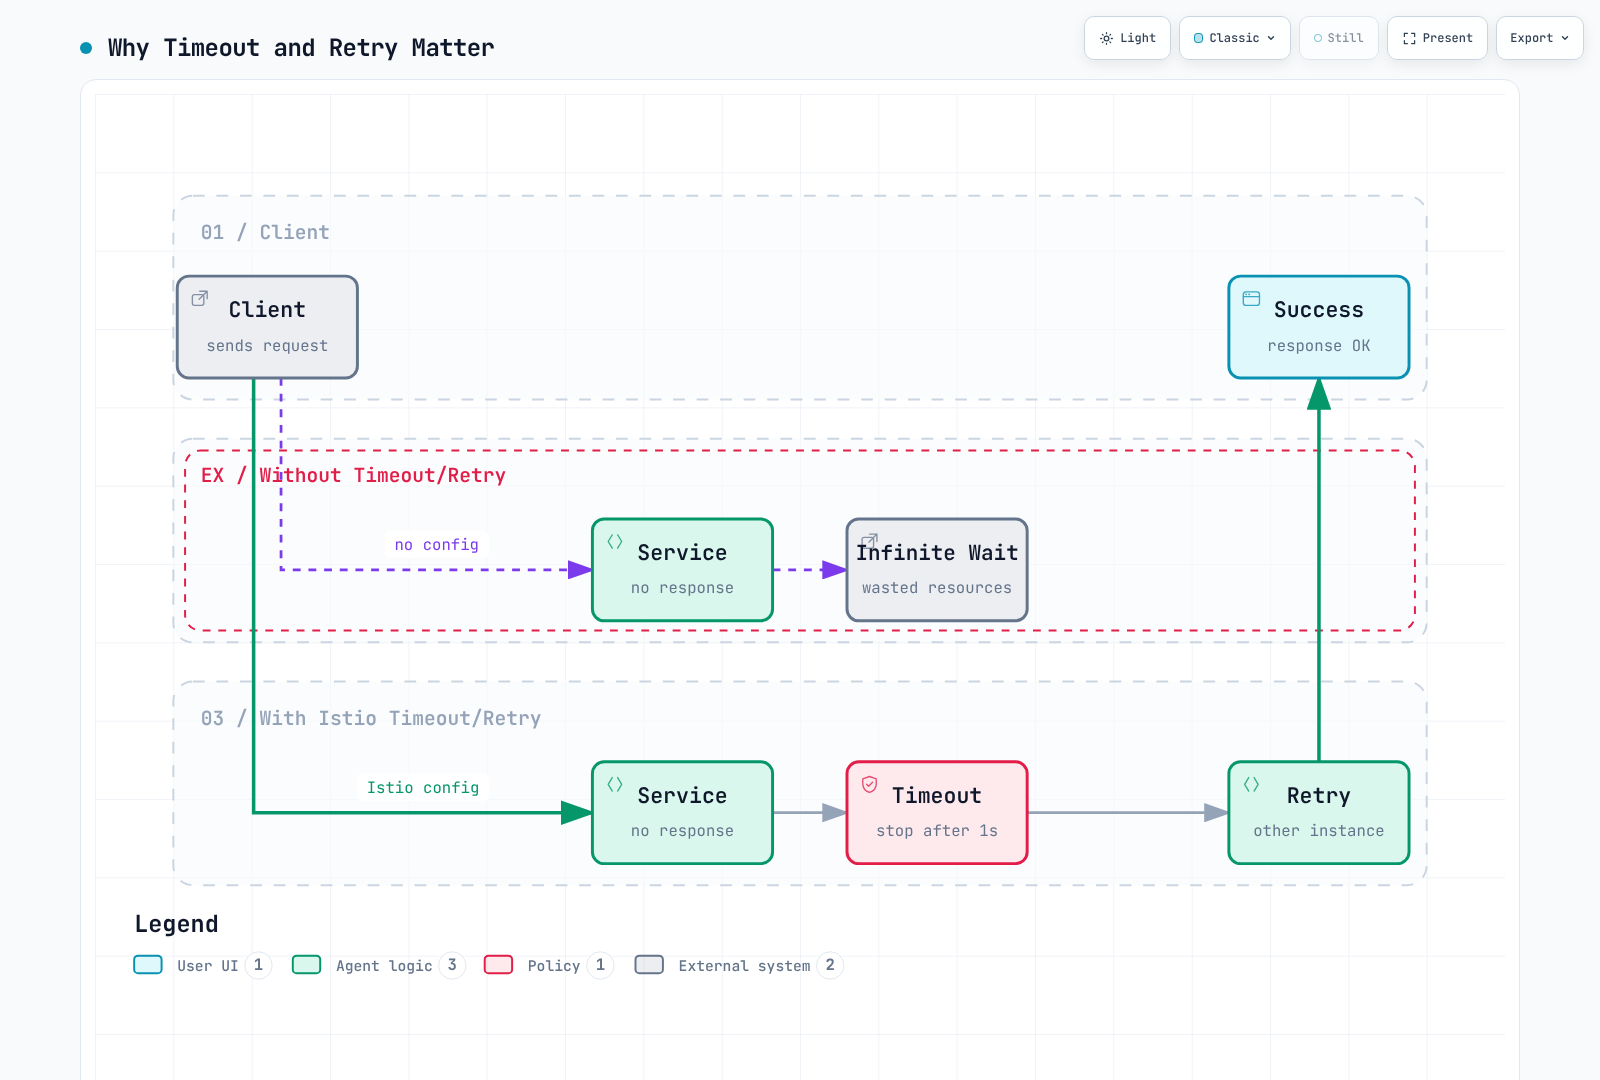Click '03 / With Istio Timeout/Retry' label
1600x1080 pixels.
pyautogui.click(x=371, y=718)
